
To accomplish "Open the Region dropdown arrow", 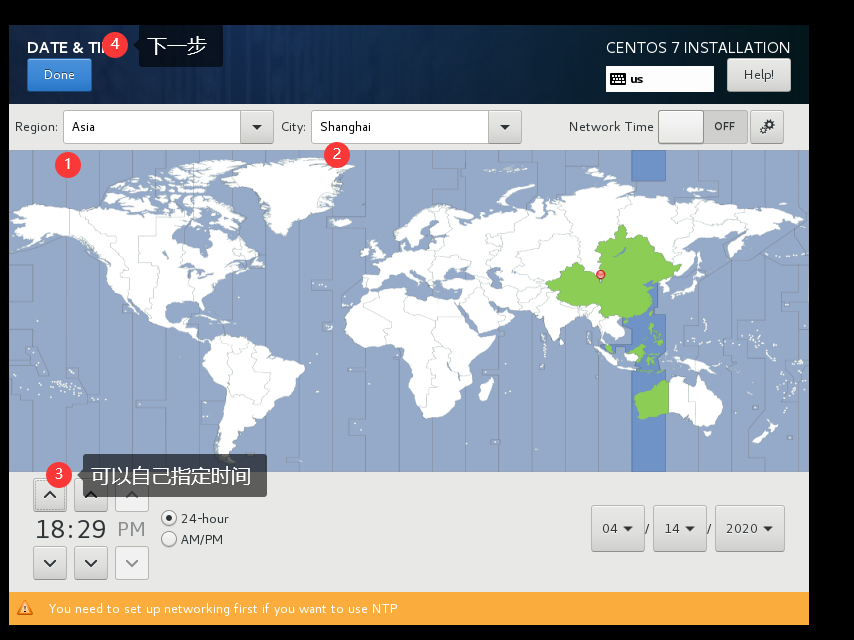I will pyautogui.click(x=257, y=127).
